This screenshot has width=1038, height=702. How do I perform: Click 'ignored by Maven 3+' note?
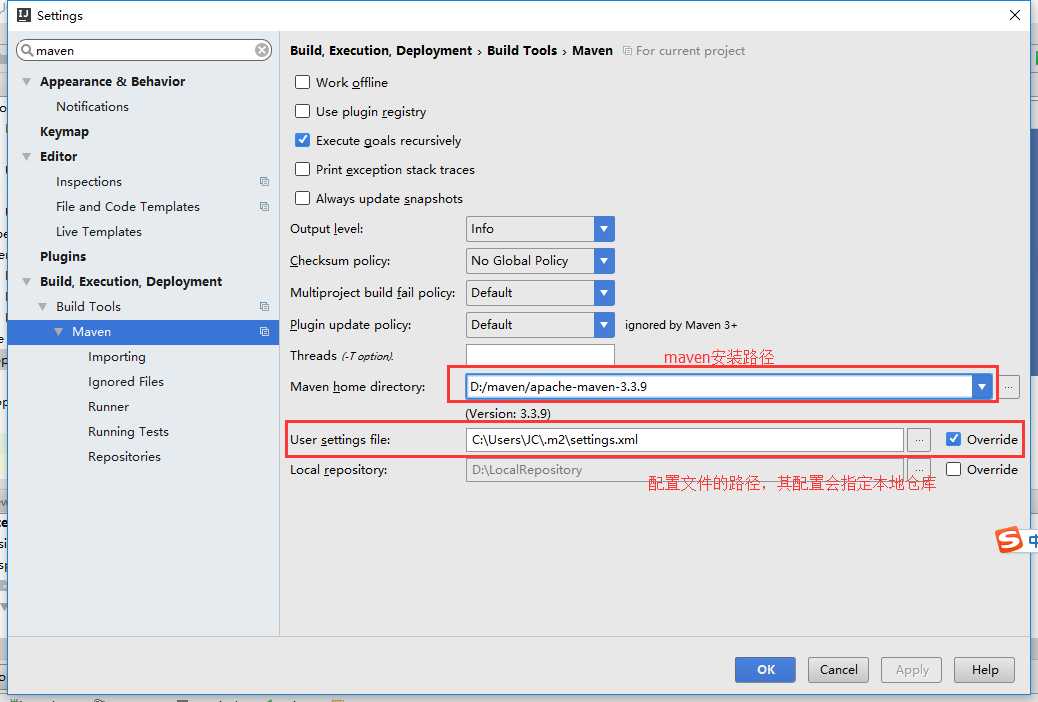[x=681, y=325]
